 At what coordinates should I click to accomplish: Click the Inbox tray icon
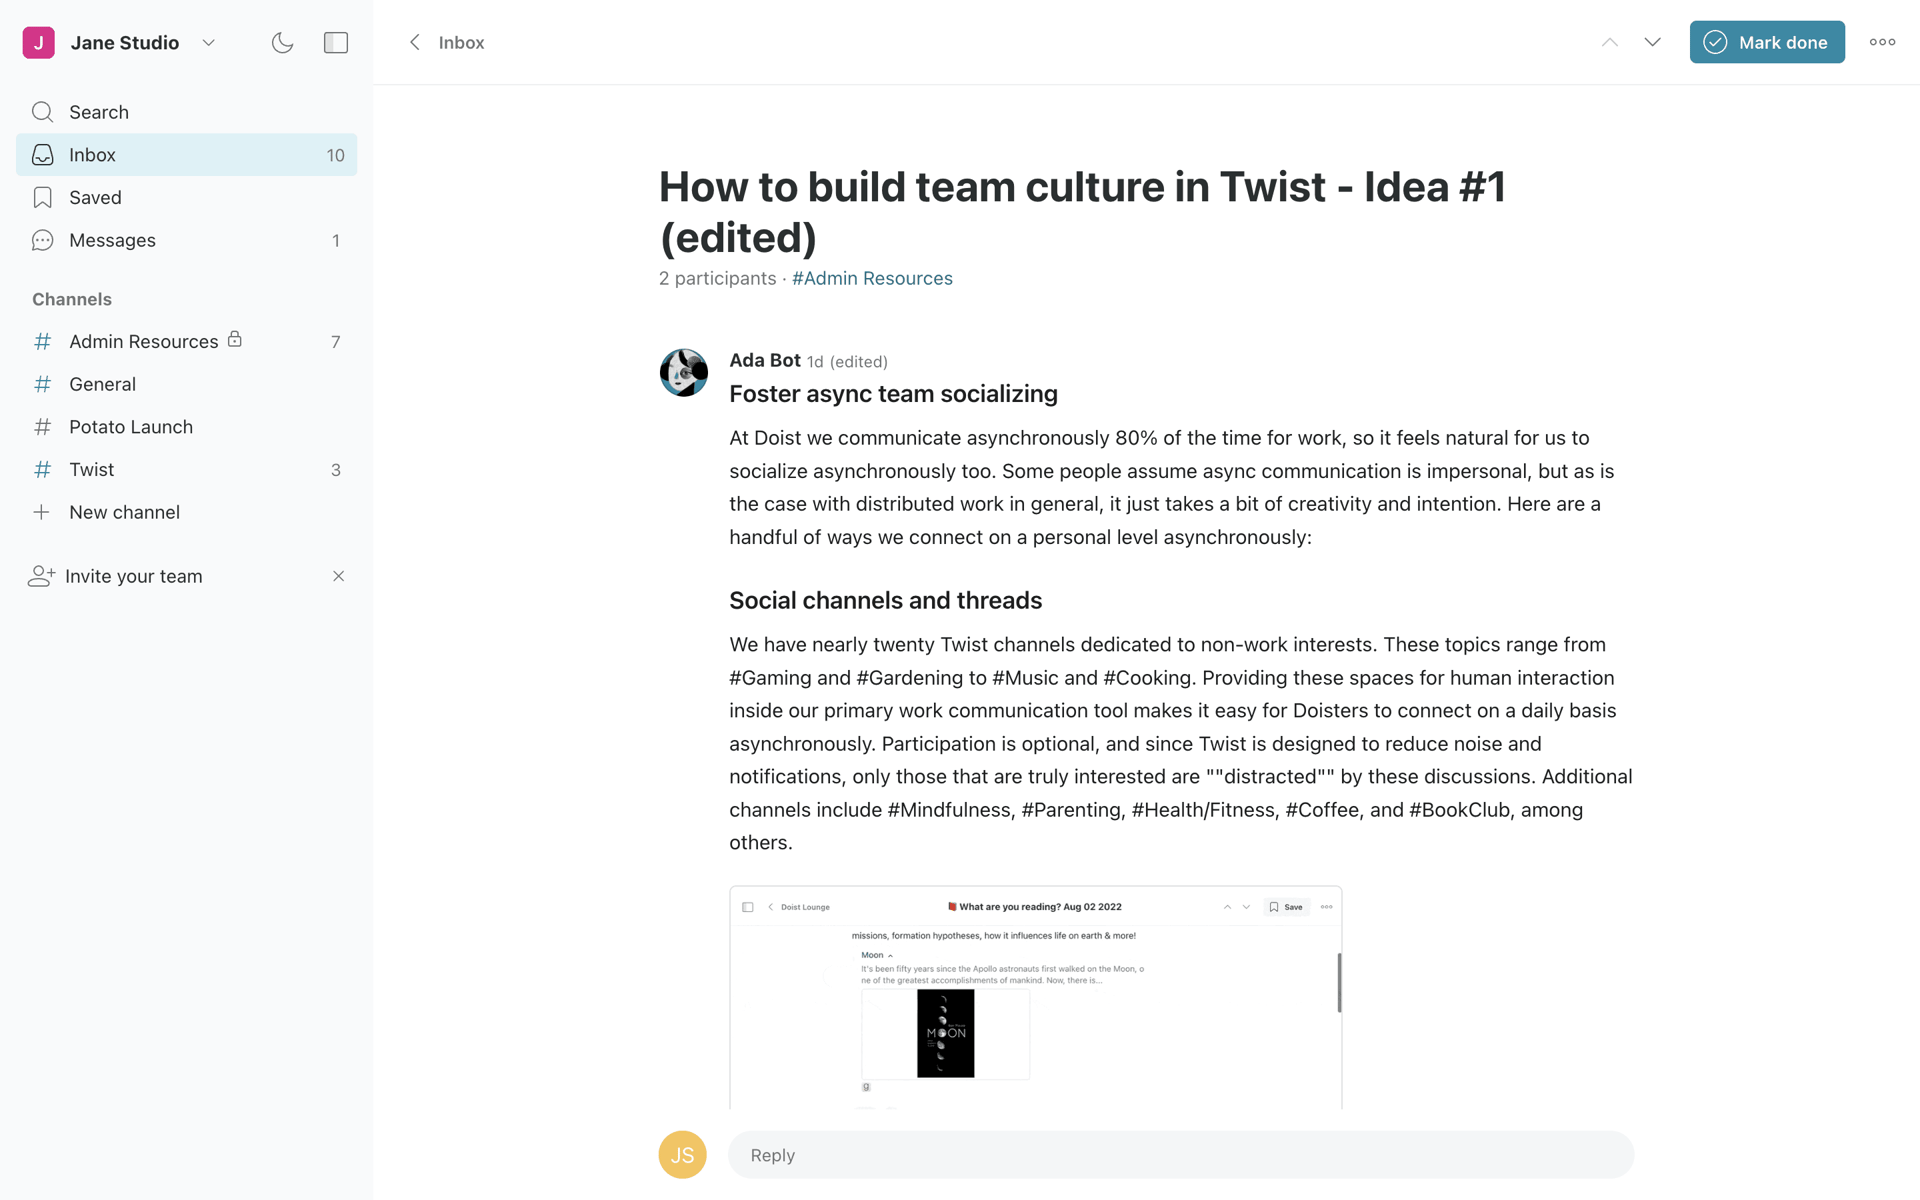pos(42,155)
